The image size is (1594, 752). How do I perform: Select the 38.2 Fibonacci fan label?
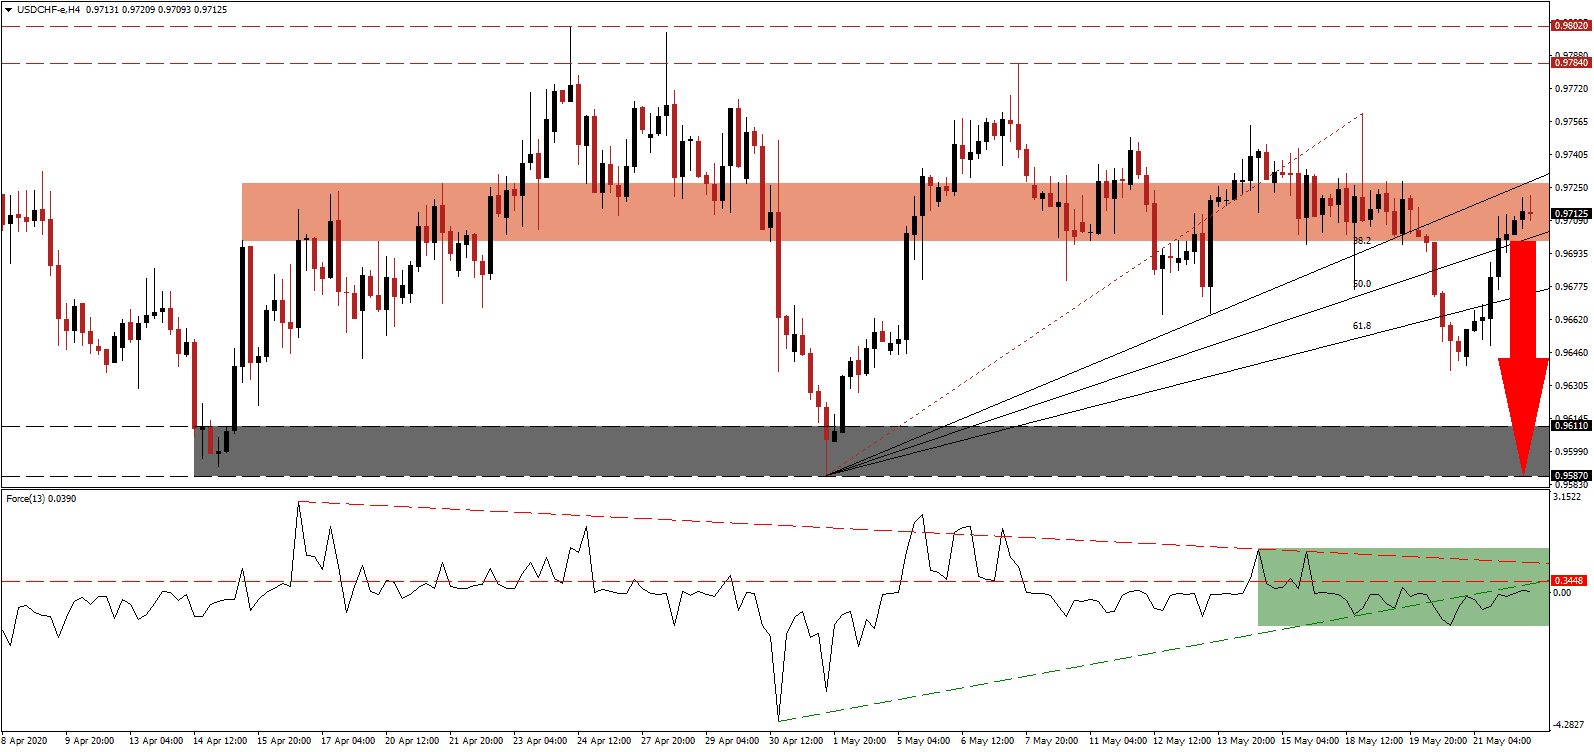pyautogui.click(x=1362, y=241)
